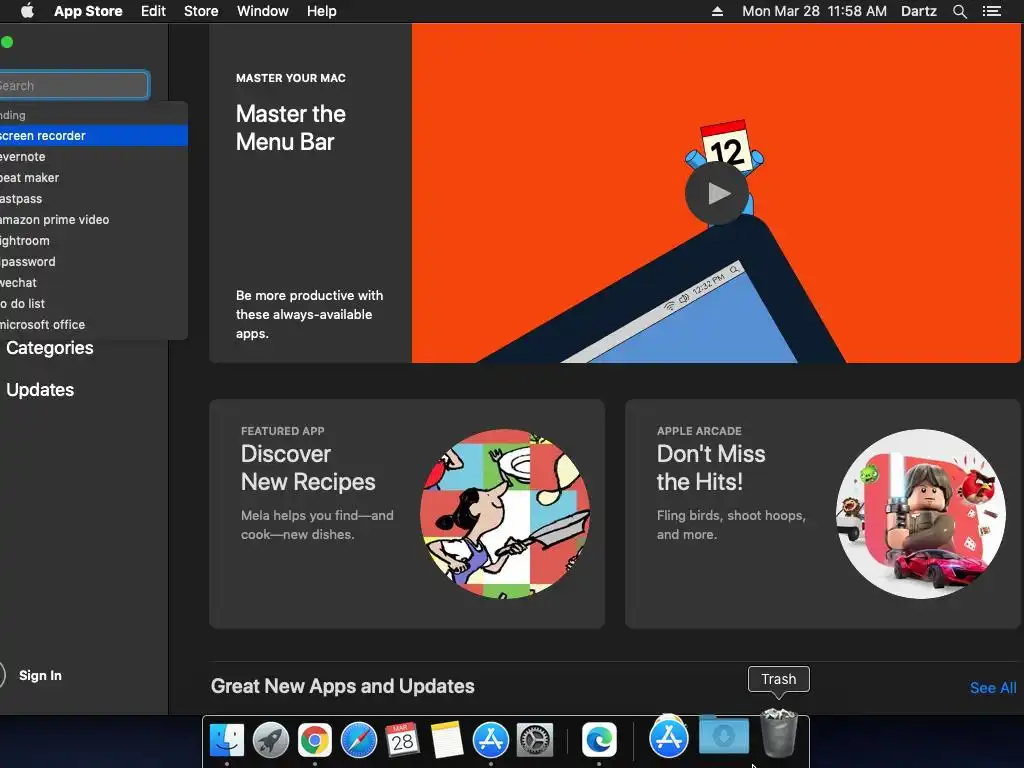Open the Don't Miss the Hits card

[x=823, y=514]
